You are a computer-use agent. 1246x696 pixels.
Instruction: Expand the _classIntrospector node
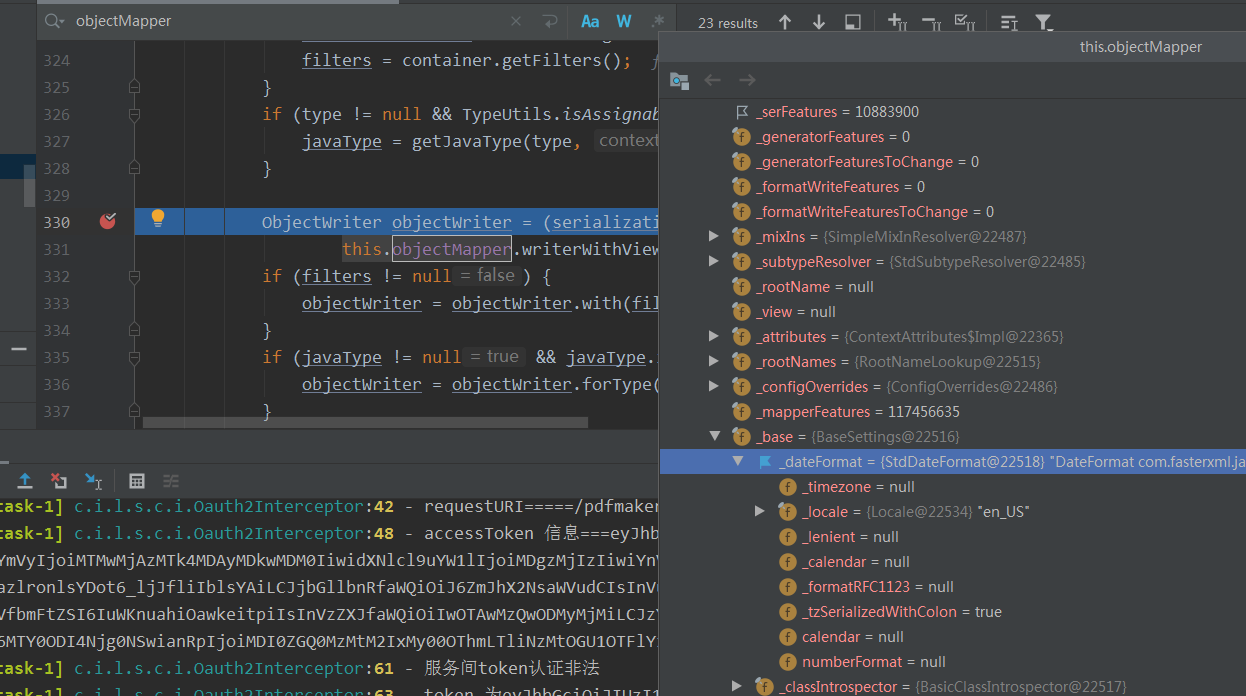click(736, 686)
